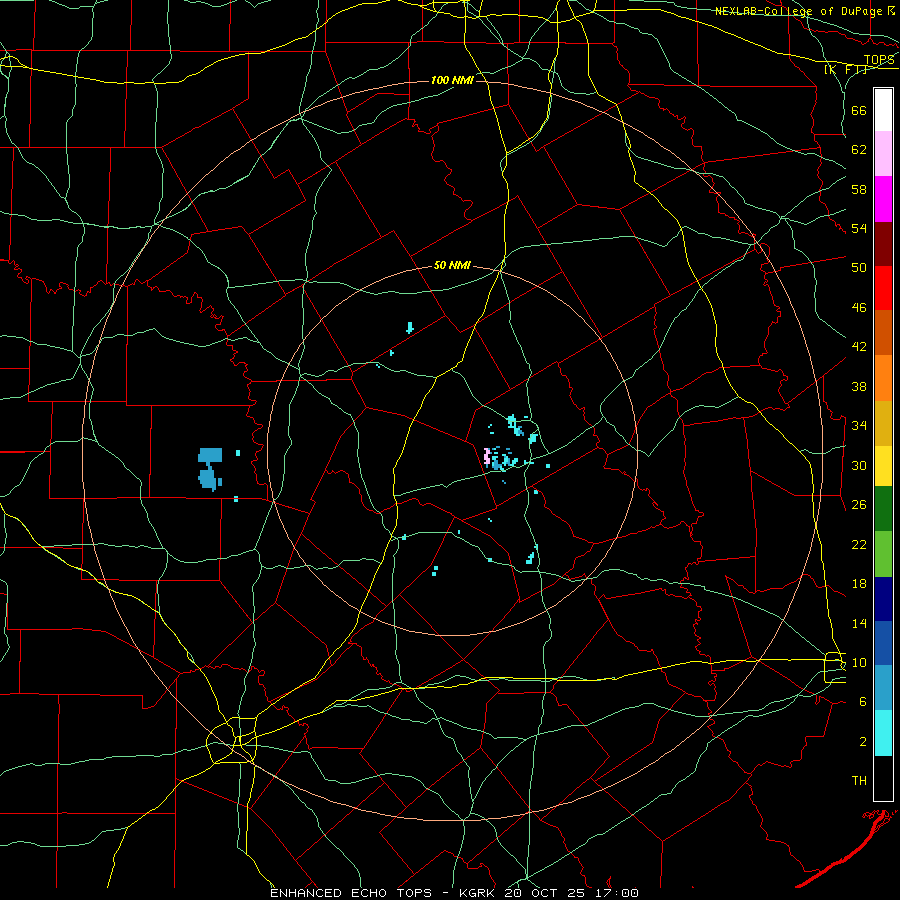Click the legend value 22
Viewport: 900px width, 900px height.
point(859,544)
